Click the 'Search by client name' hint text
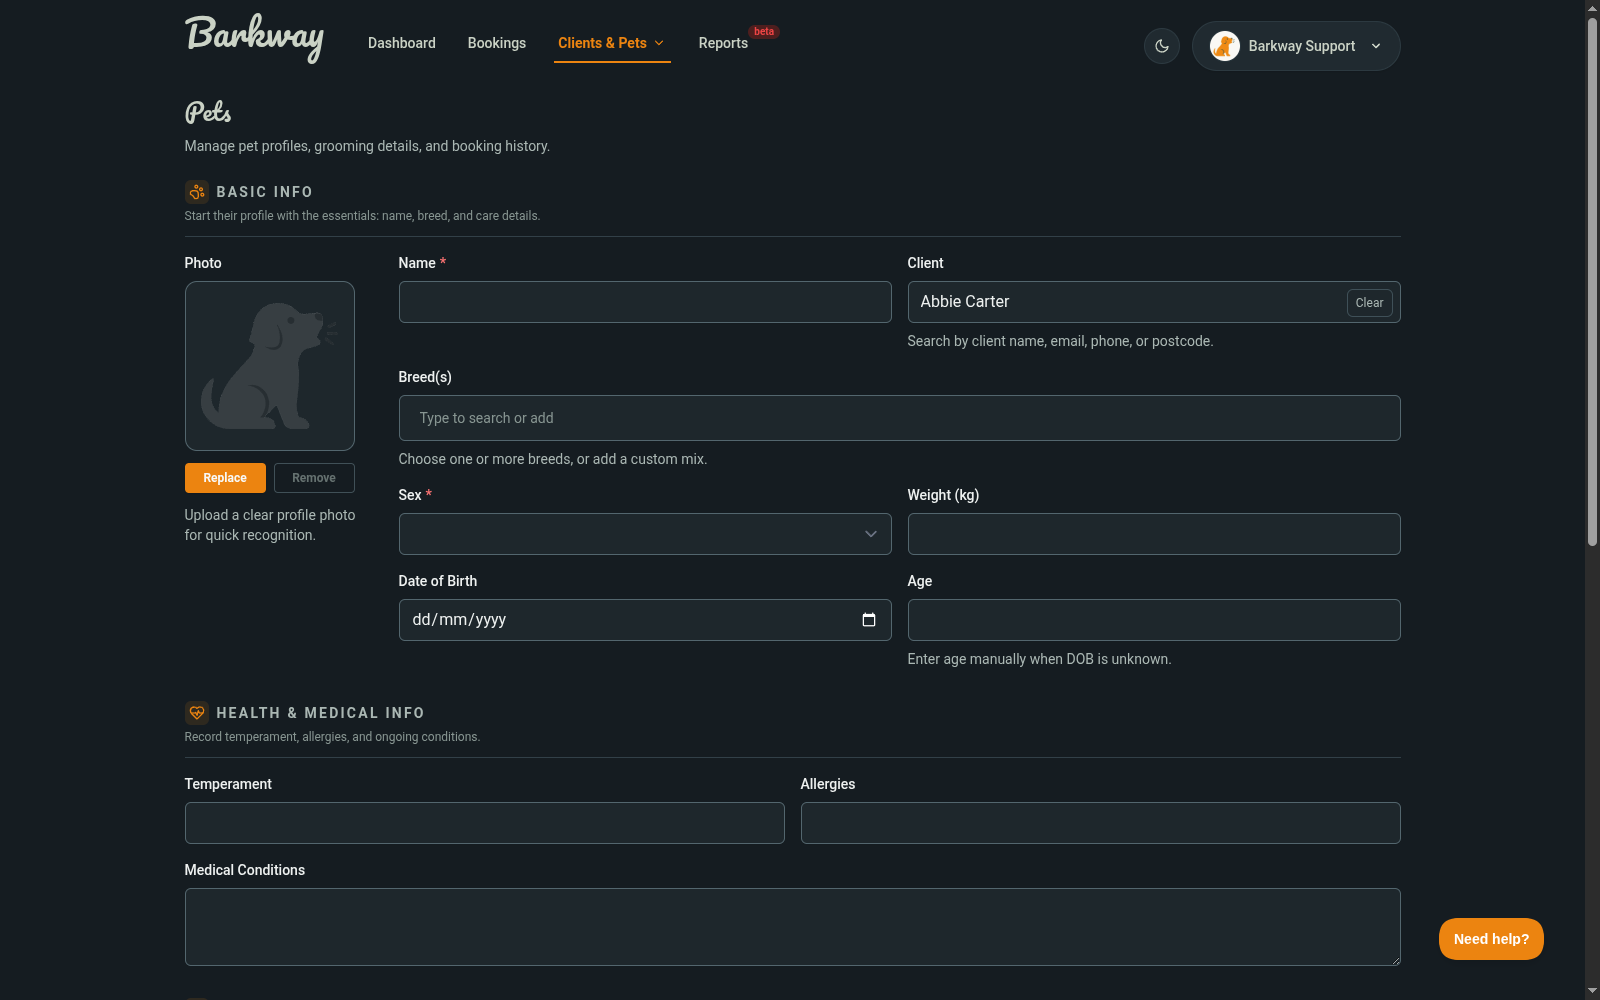Screen dimensions: 1600x1000 point(1060,341)
